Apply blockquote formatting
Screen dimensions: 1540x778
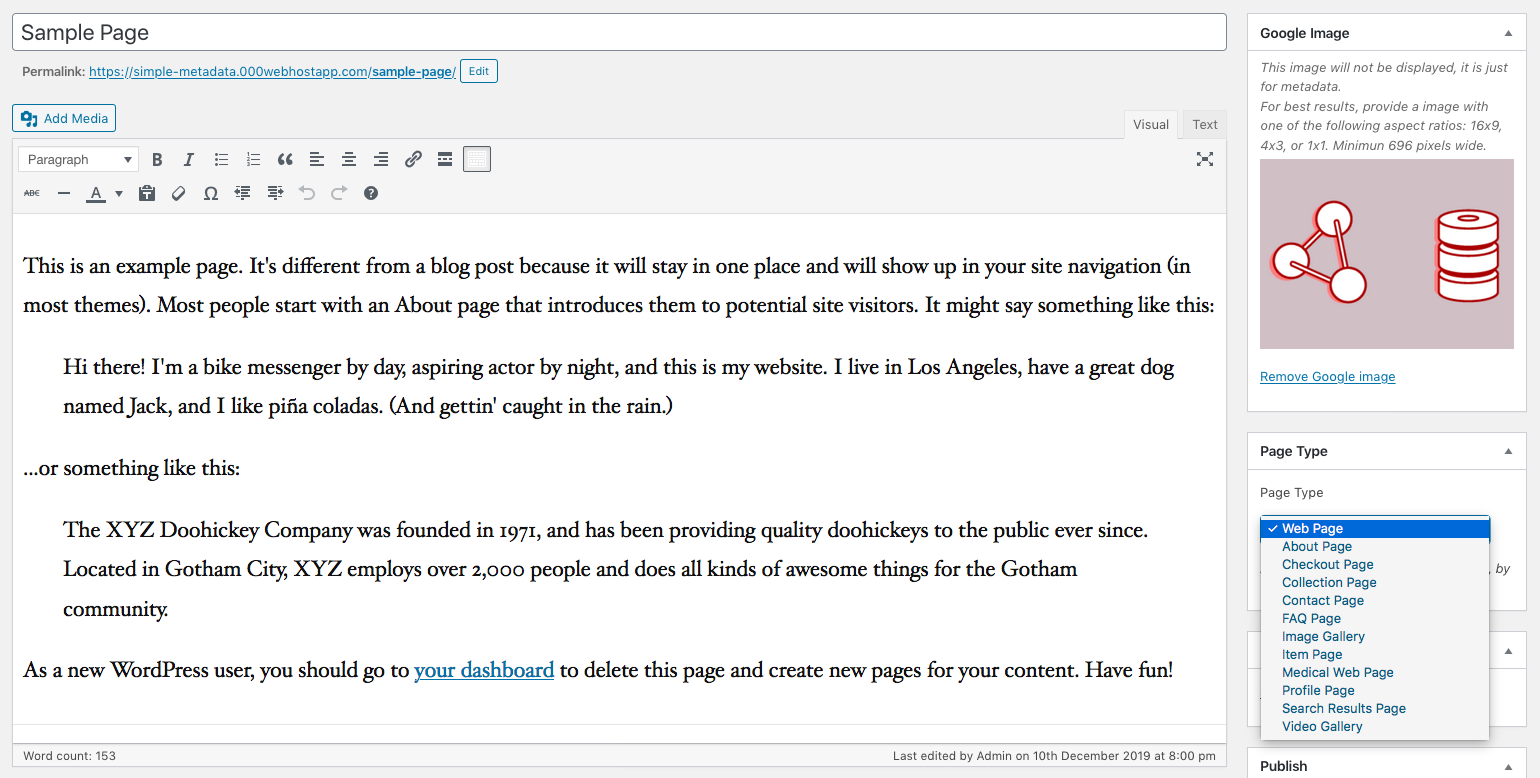(x=285, y=159)
